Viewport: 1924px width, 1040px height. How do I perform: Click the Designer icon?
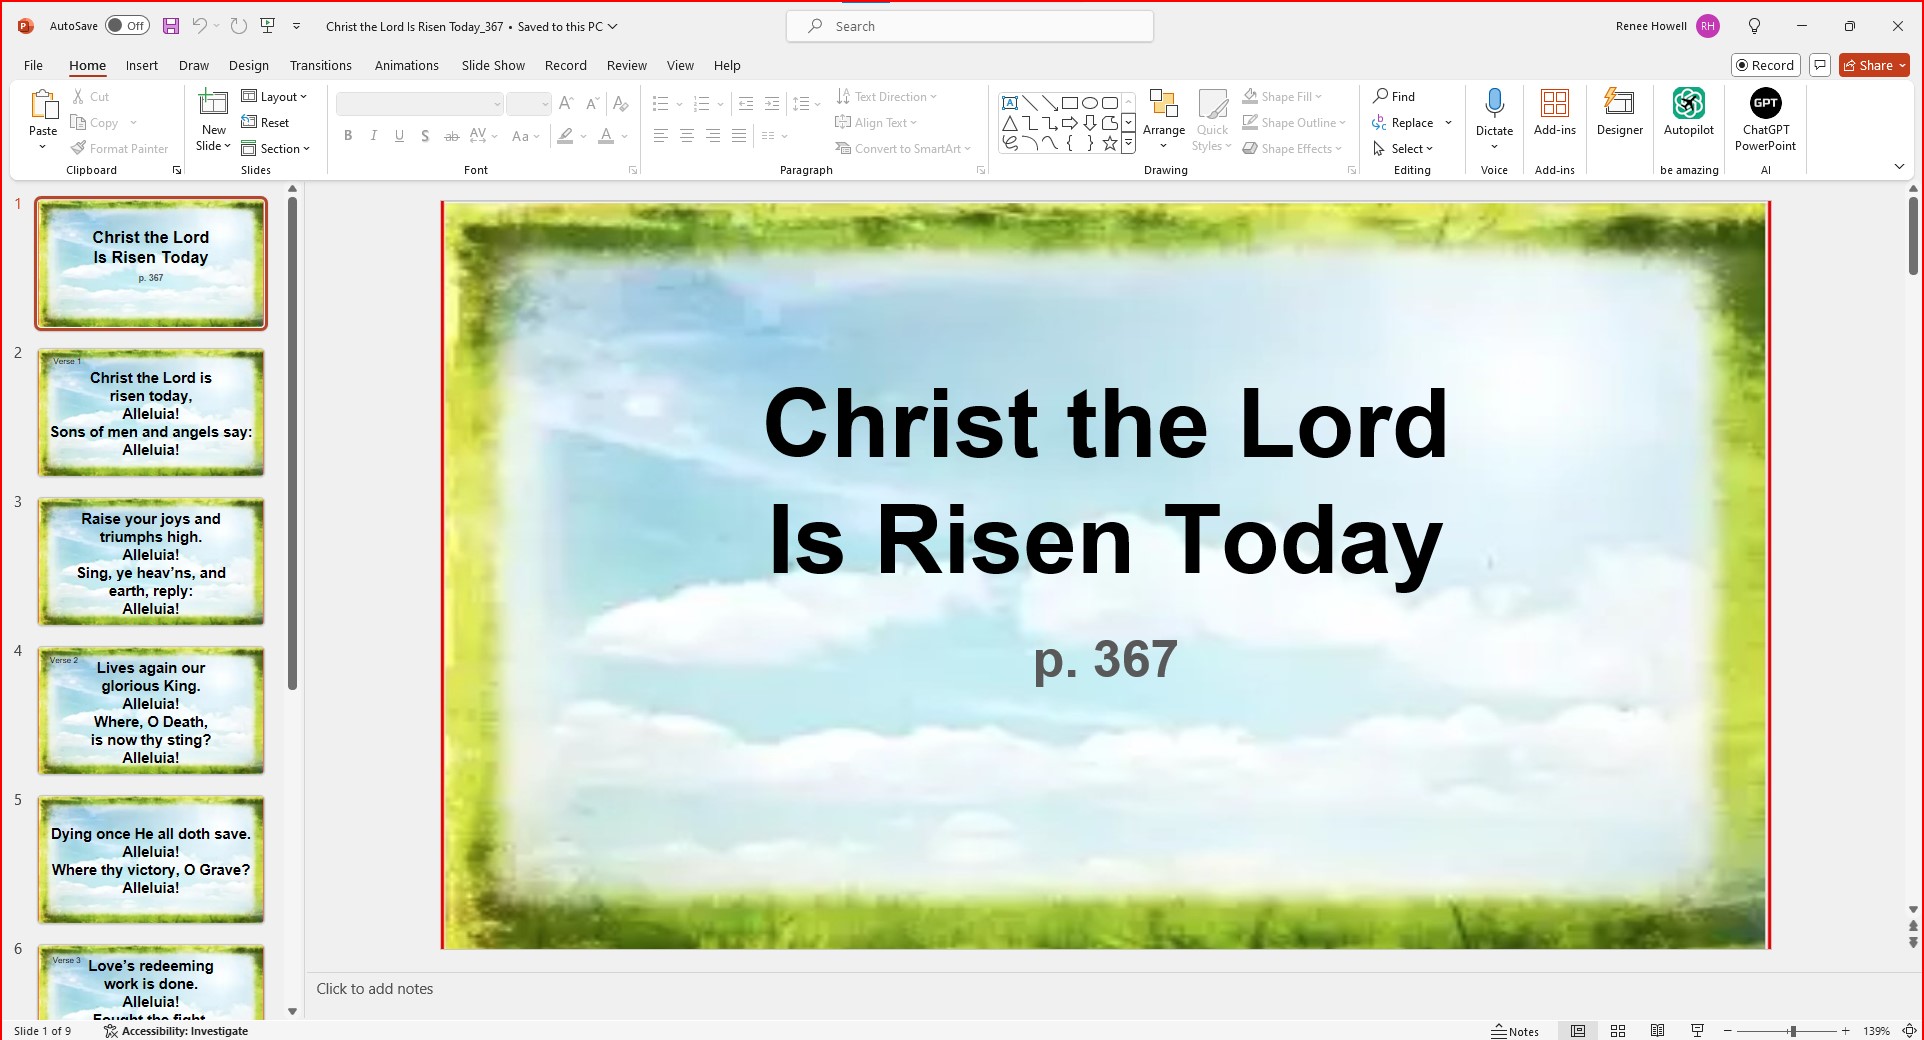pos(1619,111)
